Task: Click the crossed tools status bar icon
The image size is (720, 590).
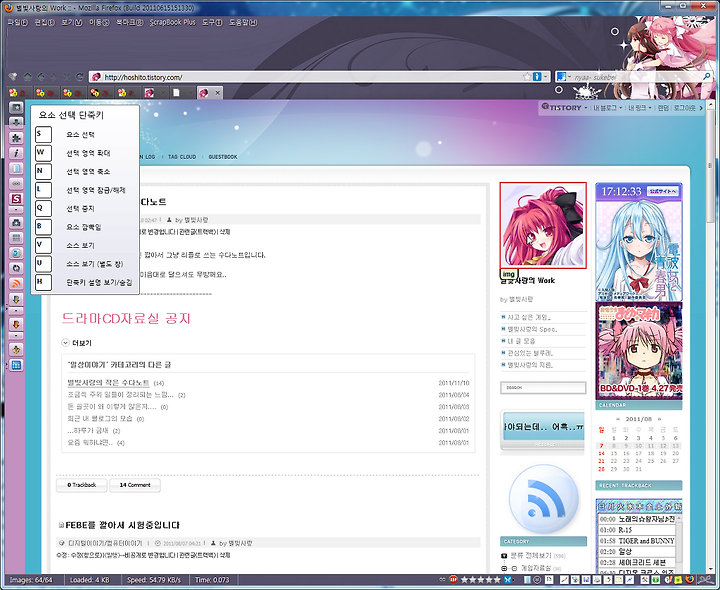Action: click(x=645, y=579)
